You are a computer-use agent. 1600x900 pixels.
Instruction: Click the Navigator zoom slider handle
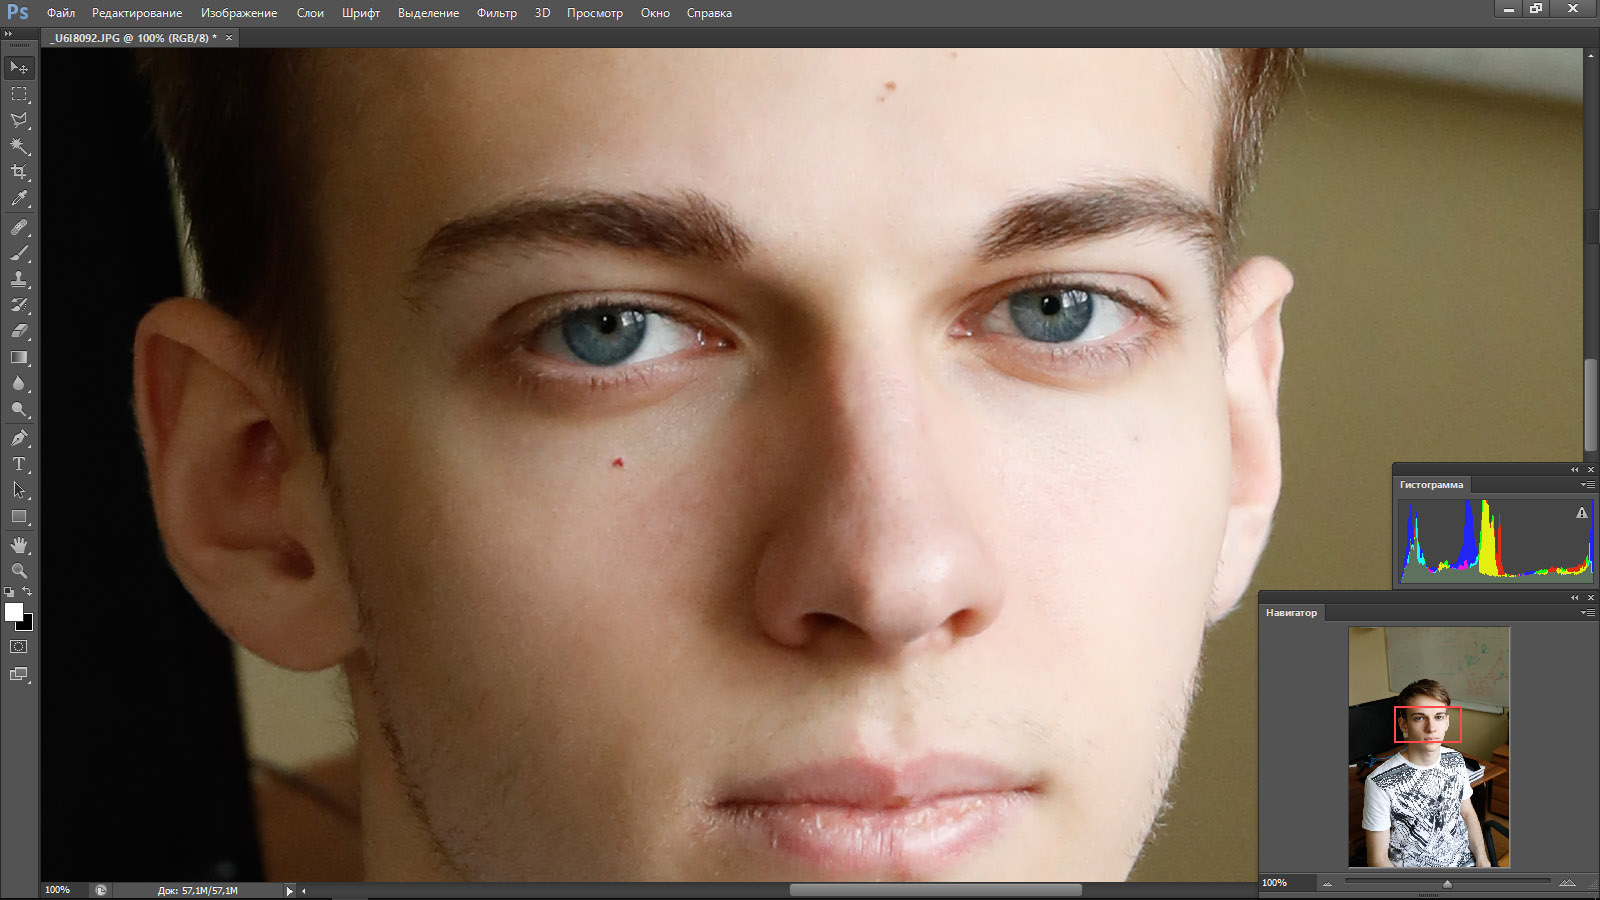1446,883
